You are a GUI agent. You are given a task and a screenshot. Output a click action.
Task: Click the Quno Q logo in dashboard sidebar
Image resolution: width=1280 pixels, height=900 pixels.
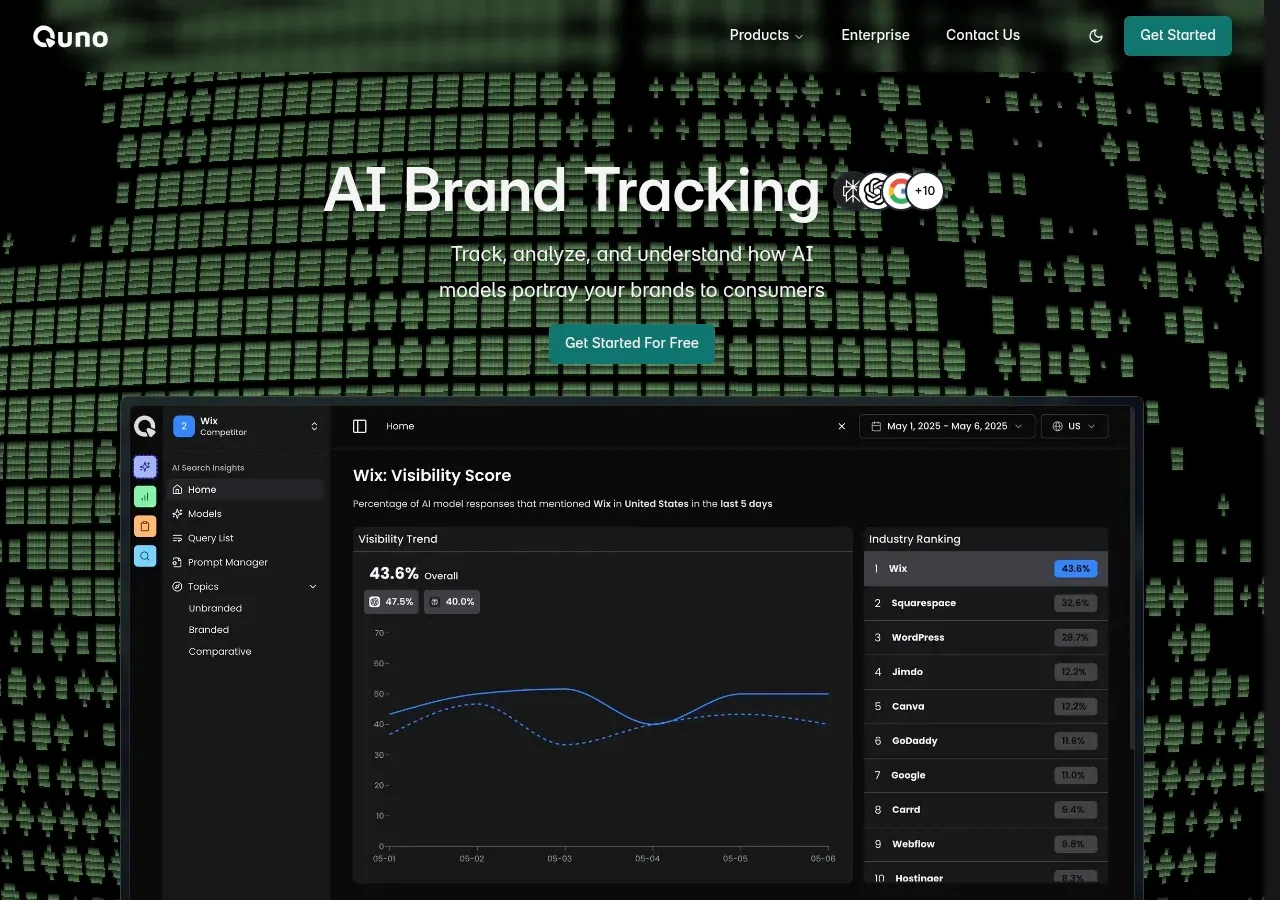[145, 427]
